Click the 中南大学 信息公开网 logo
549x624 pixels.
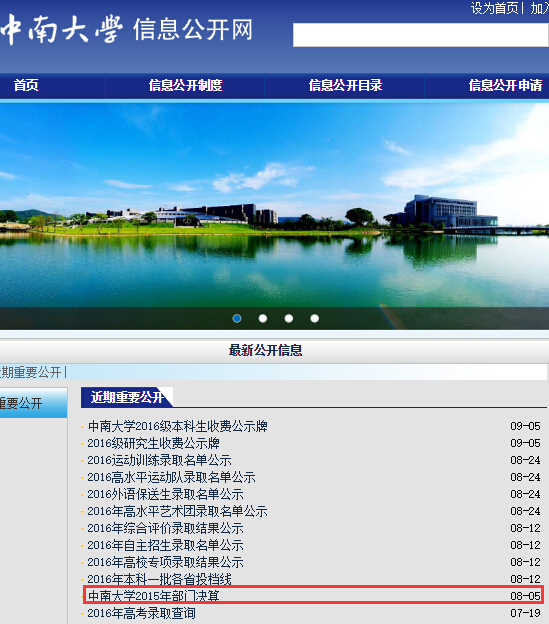point(127,29)
